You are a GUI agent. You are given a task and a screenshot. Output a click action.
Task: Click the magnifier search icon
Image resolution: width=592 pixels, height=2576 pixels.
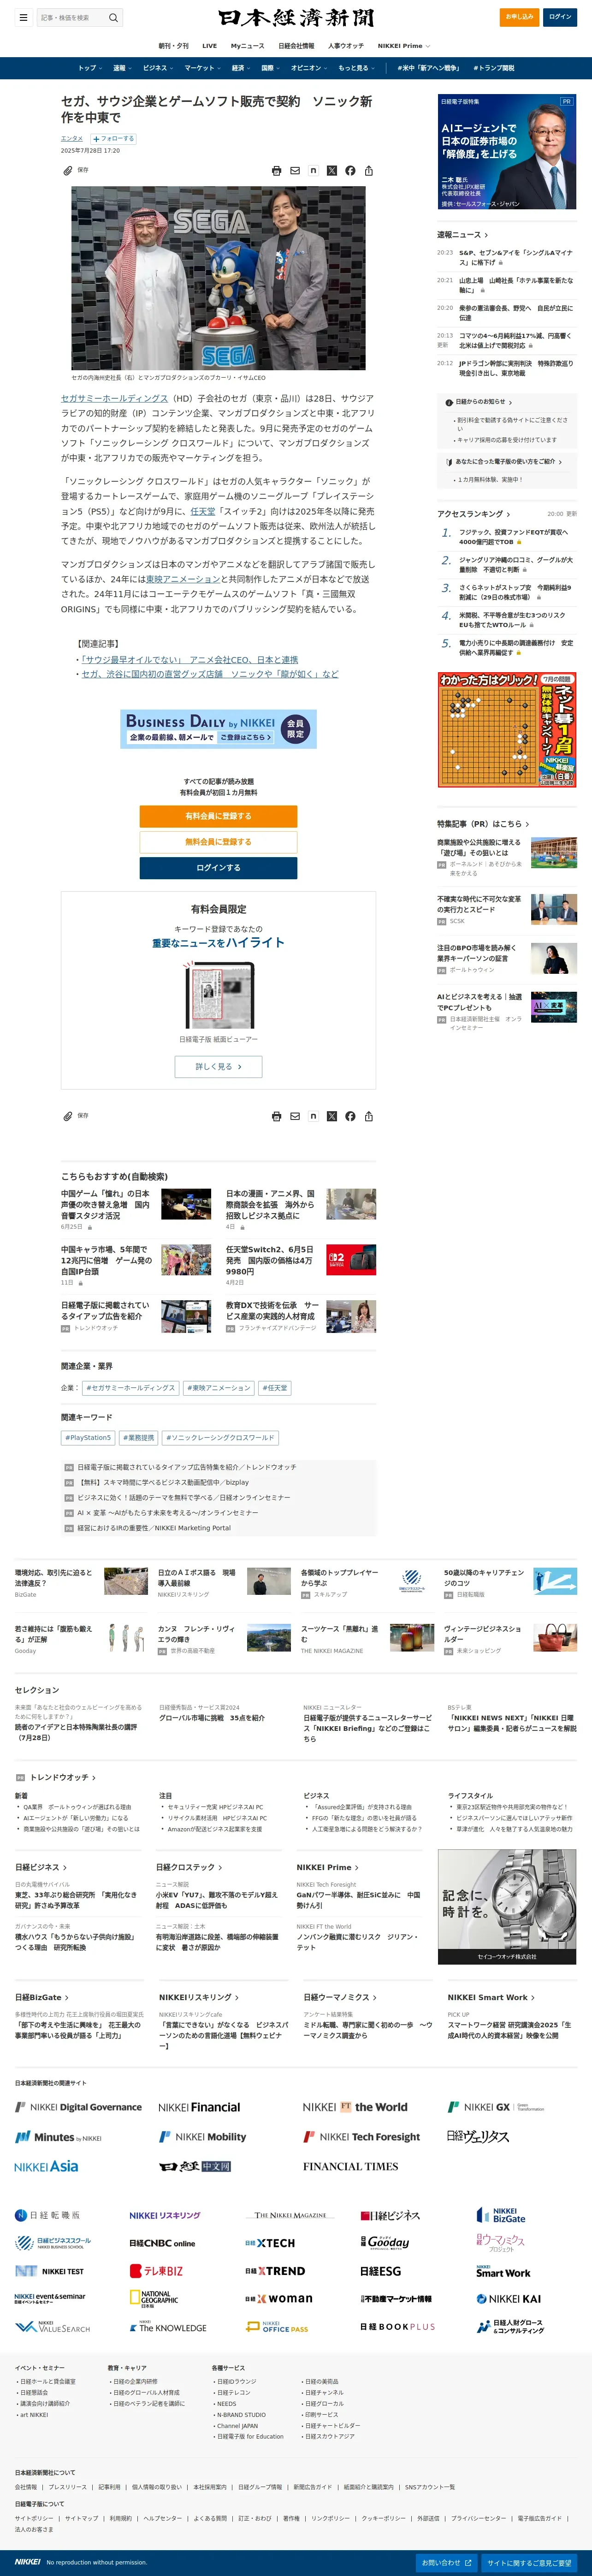[113, 17]
